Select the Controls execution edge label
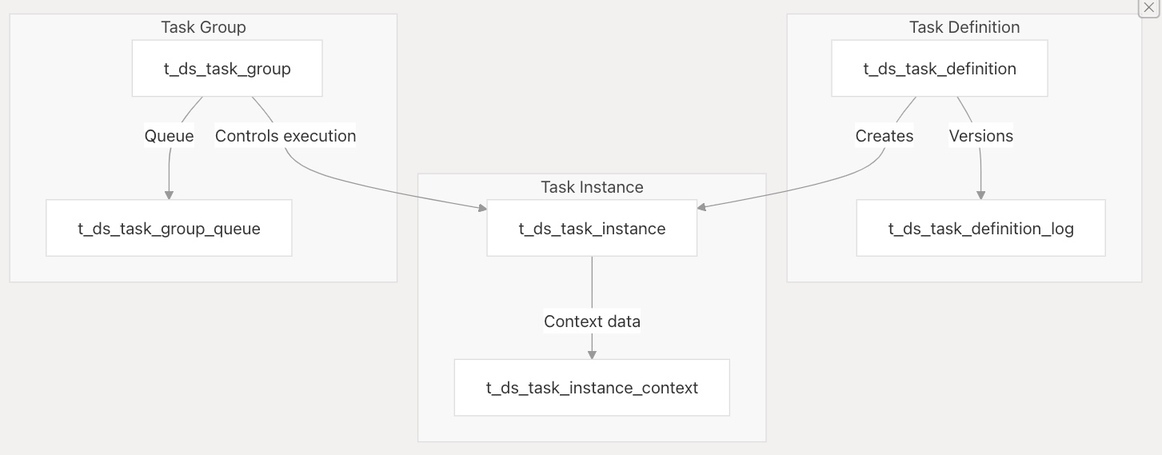Image resolution: width=1162 pixels, height=455 pixels. [x=285, y=136]
